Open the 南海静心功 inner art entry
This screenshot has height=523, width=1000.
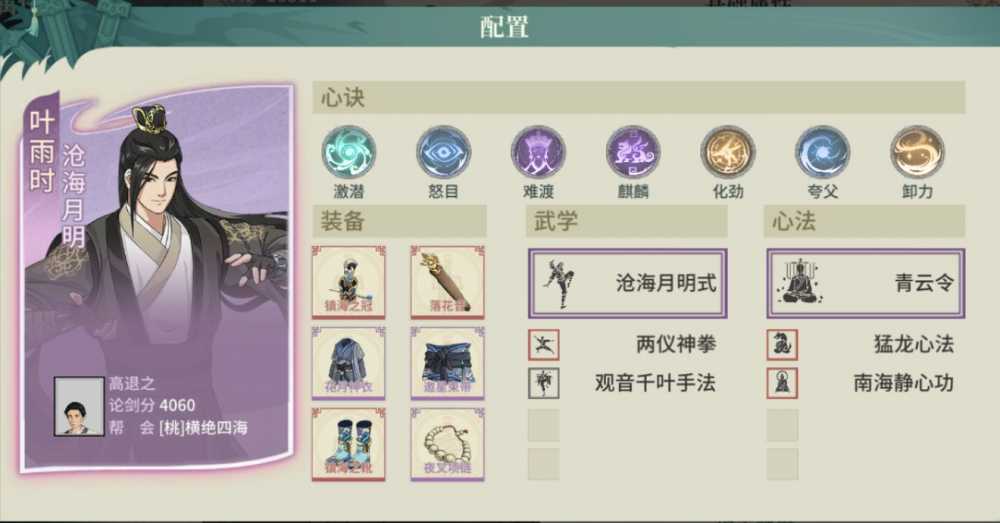pos(860,383)
